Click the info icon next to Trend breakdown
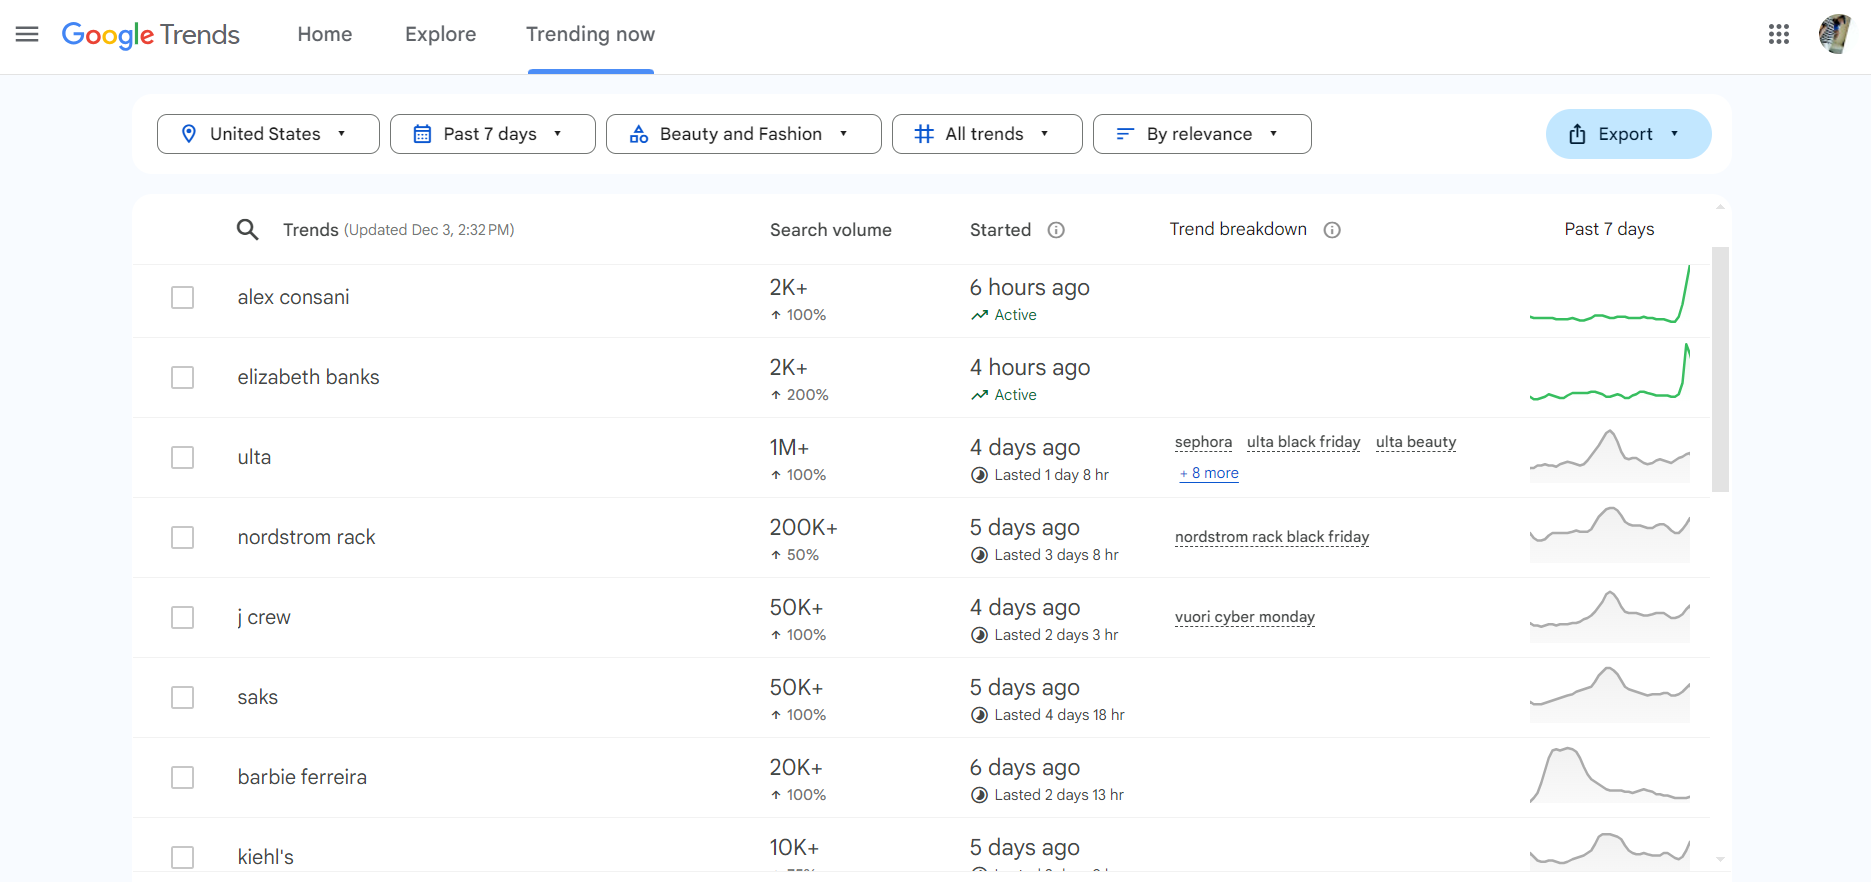The height and width of the screenshot is (882, 1871). (x=1332, y=230)
